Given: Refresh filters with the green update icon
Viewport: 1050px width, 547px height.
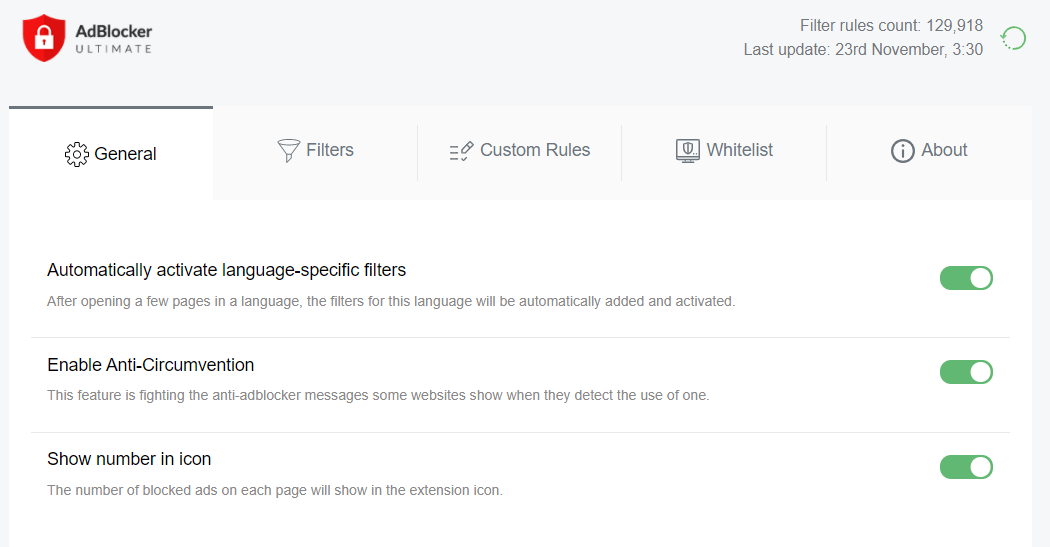Looking at the screenshot, I should tap(1013, 39).
